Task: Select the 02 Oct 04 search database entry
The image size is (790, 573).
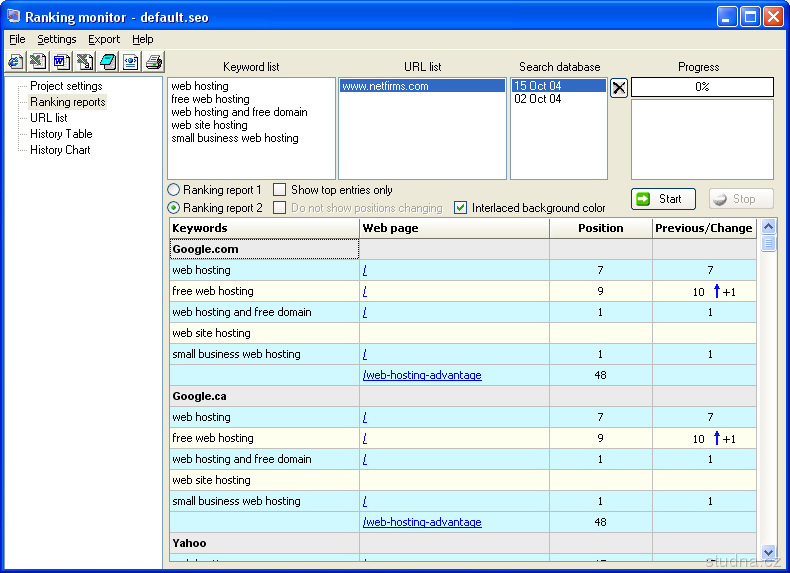Action: pyautogui.click(x=538, y=99)
